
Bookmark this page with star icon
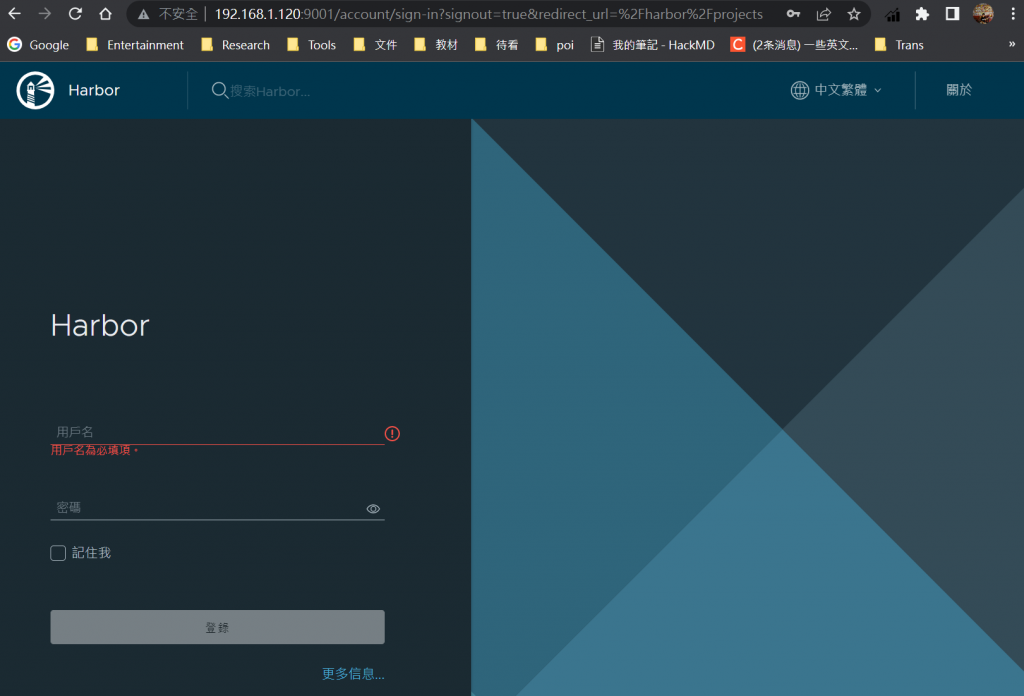(854, 14)
